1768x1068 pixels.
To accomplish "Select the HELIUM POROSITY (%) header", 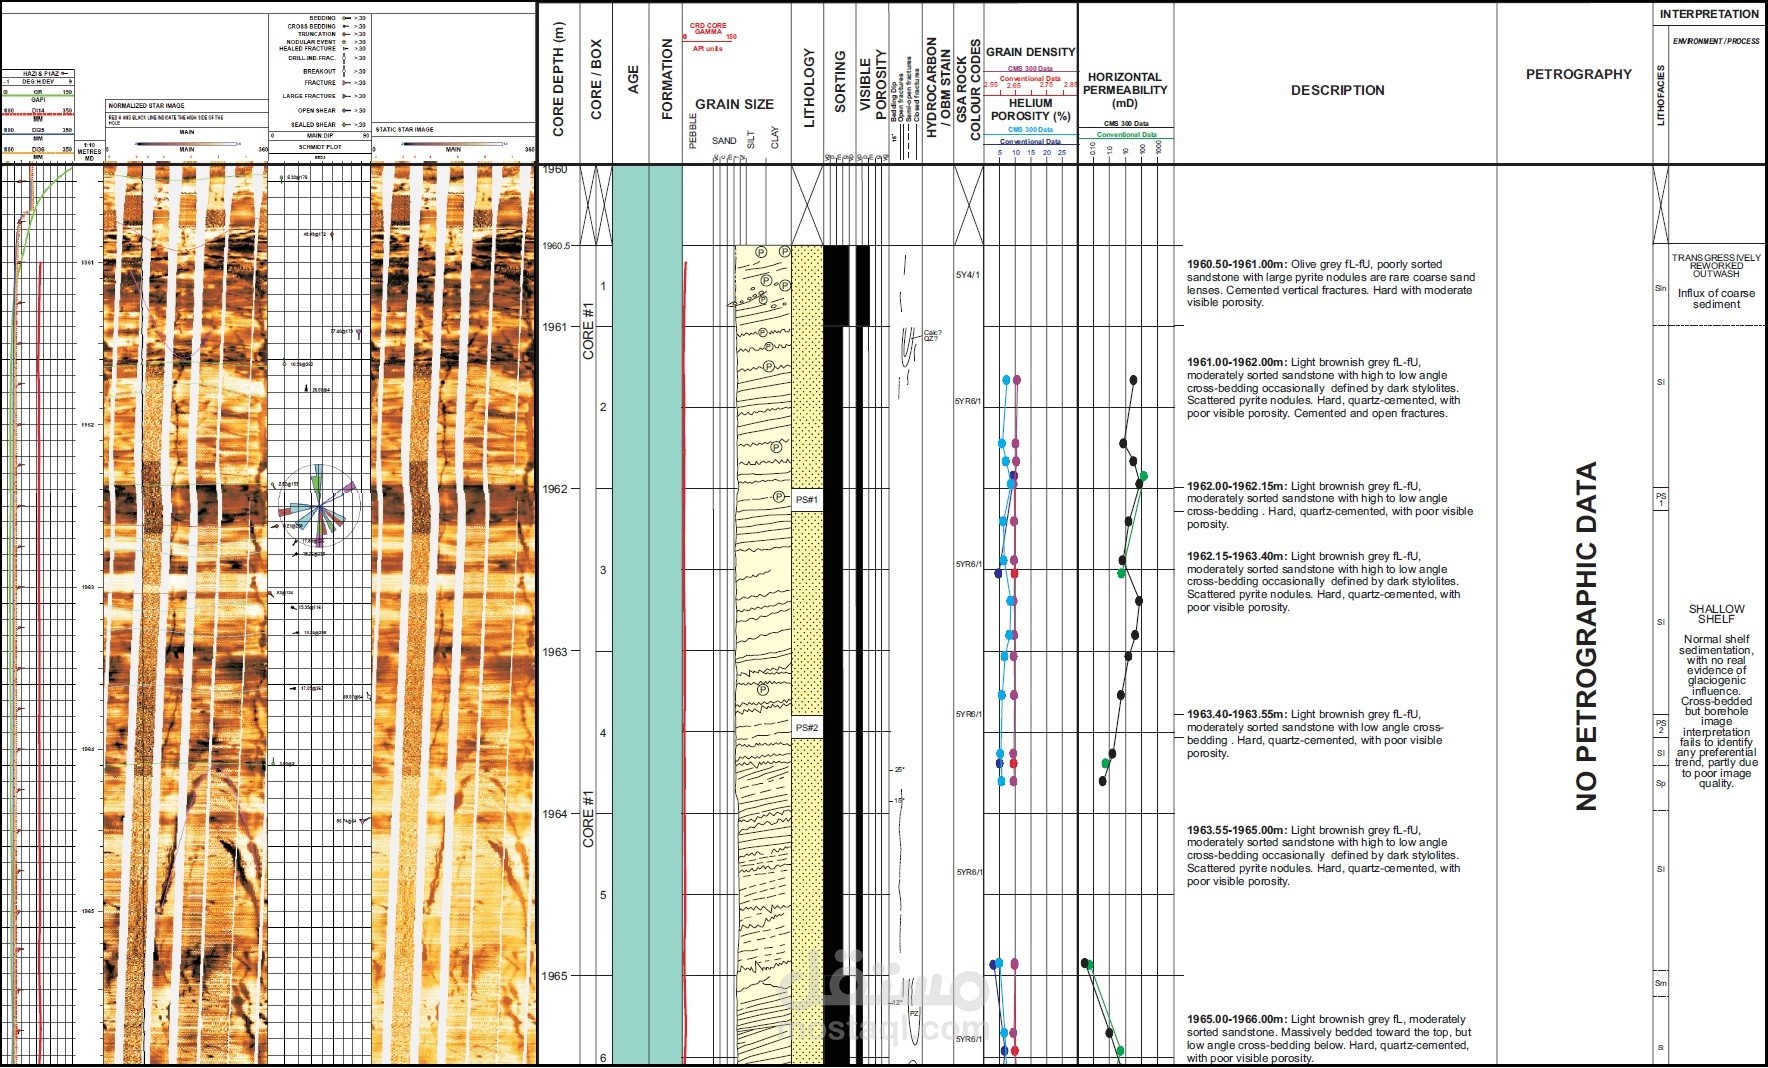I will tap(1030, 109).
